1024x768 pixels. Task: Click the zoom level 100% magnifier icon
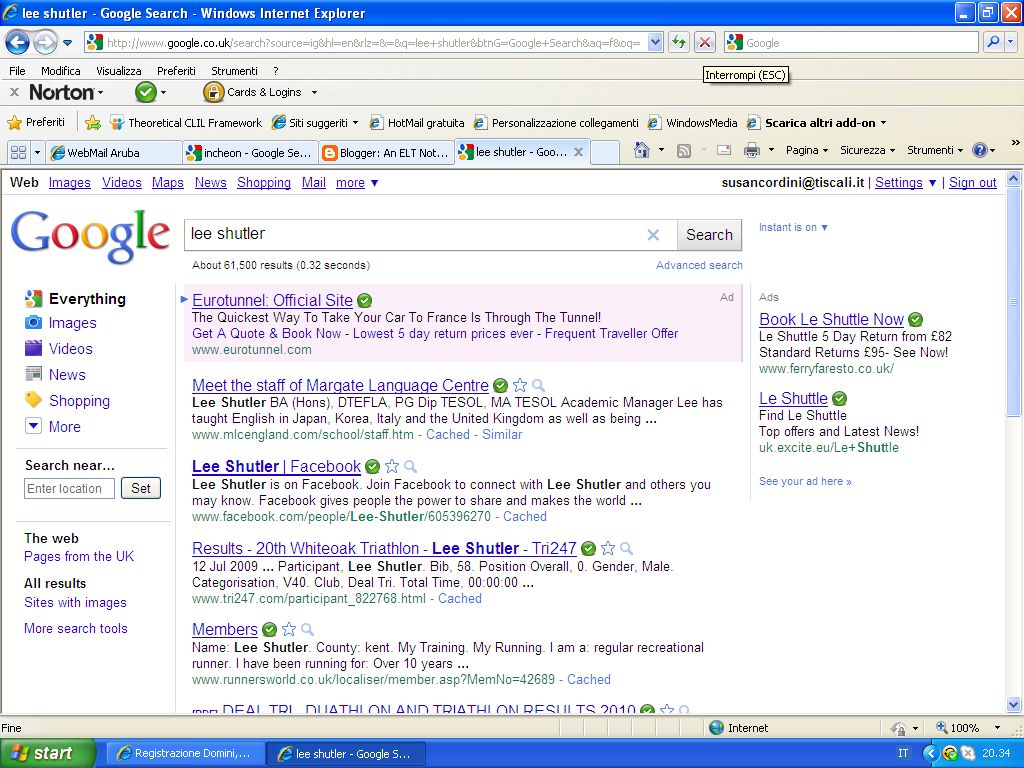pos(942,727)
